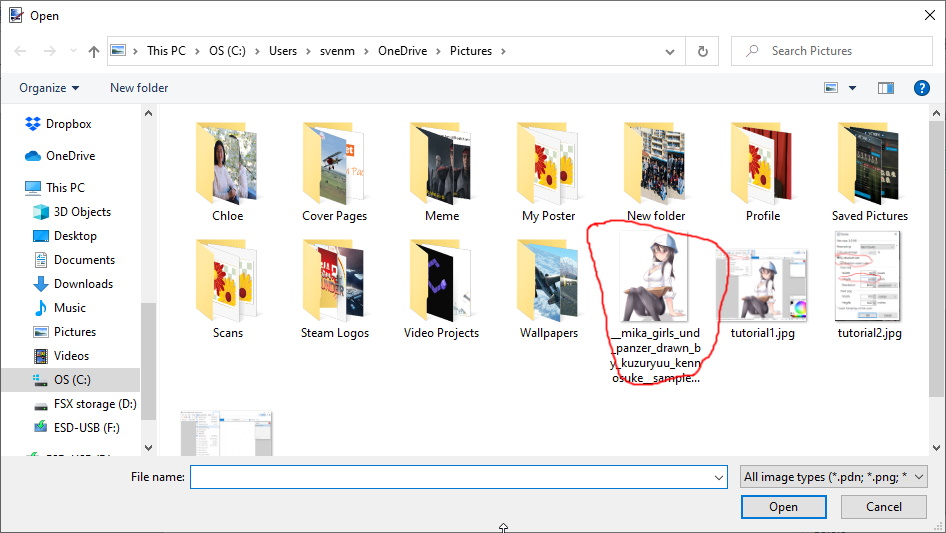Click 'This PC' in the address bar

coord(167,51)
